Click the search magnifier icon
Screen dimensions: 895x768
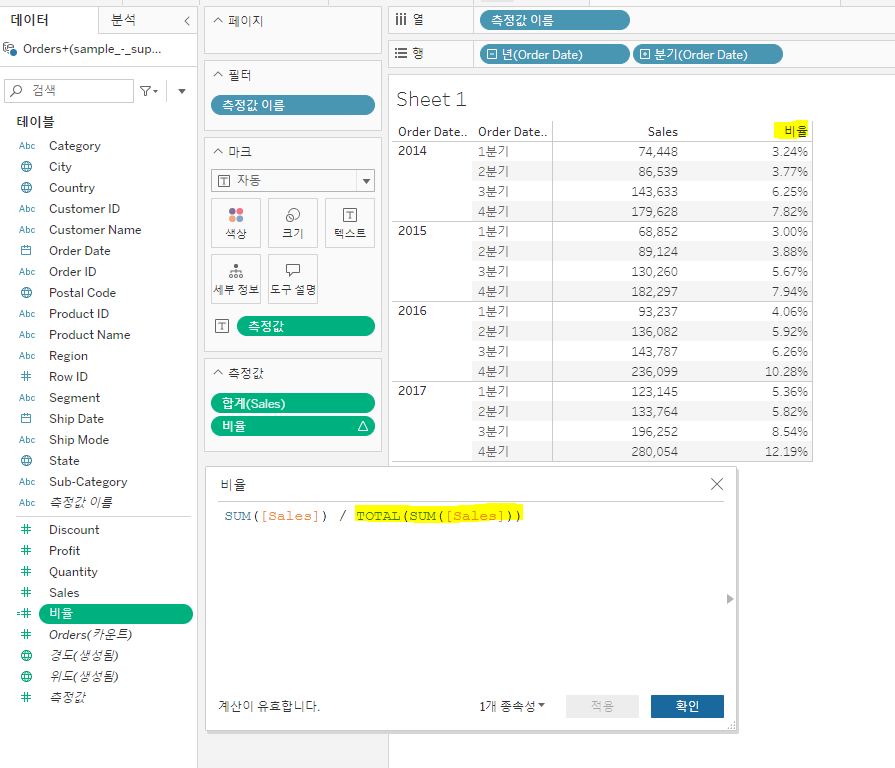point(17,90)
